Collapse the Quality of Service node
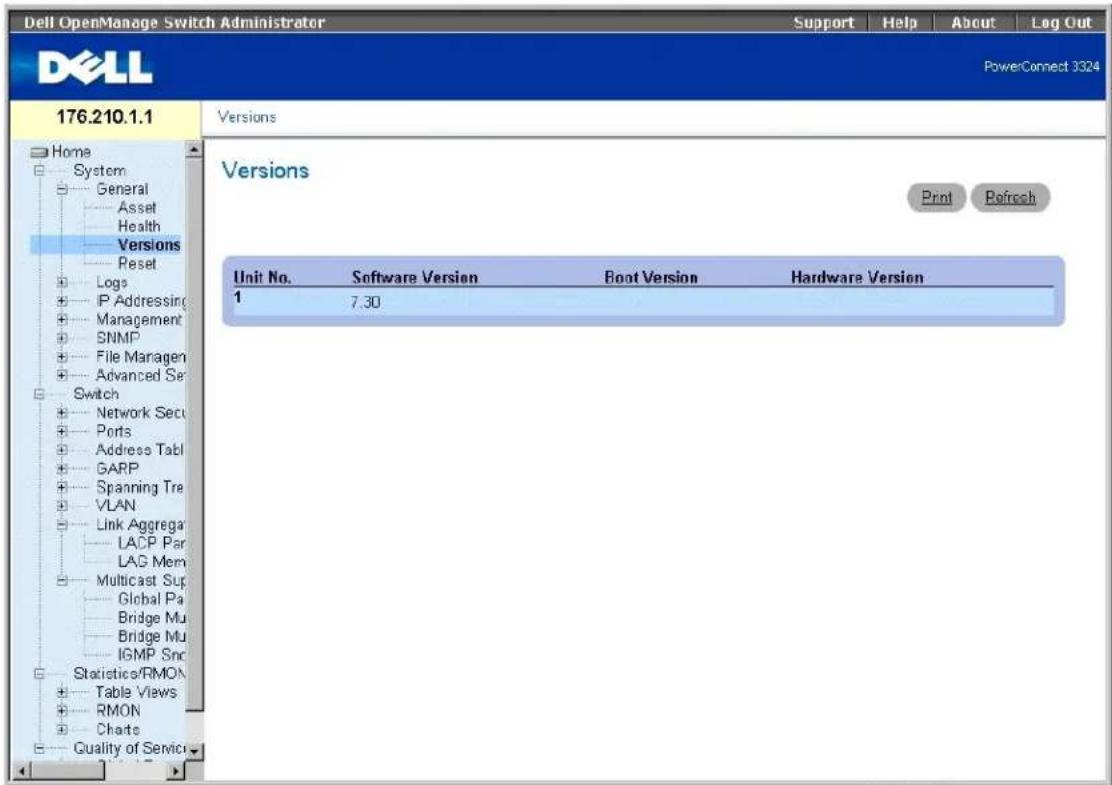This screenshot has height=785, width=1112. [x=40, y=748]
